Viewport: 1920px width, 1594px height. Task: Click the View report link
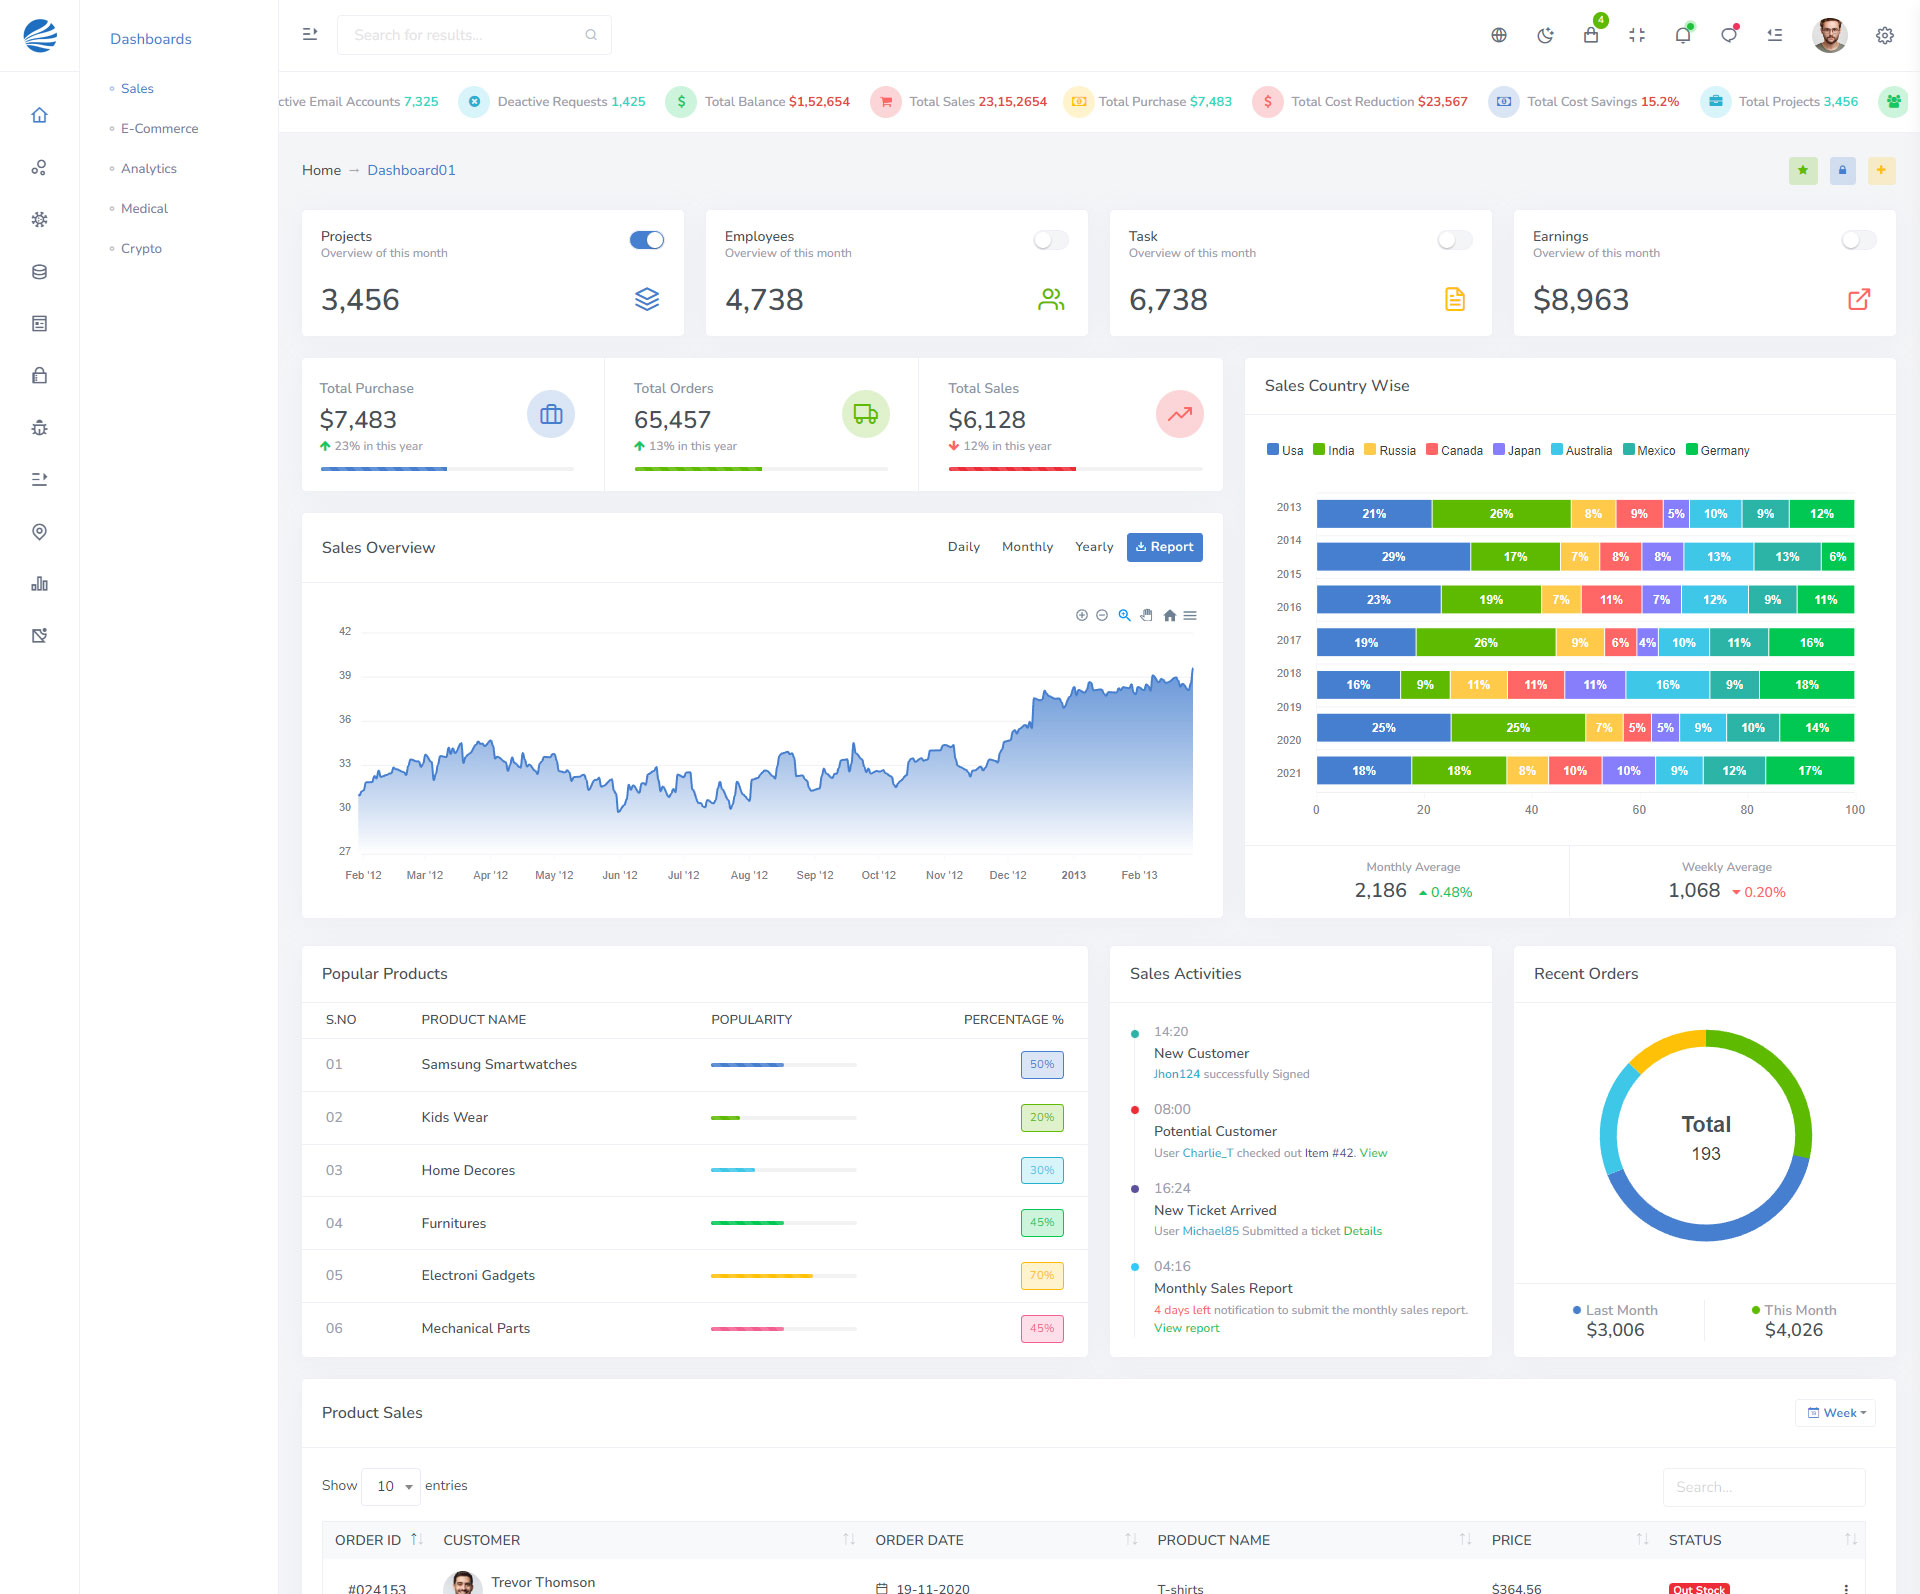[1186, 1328]
